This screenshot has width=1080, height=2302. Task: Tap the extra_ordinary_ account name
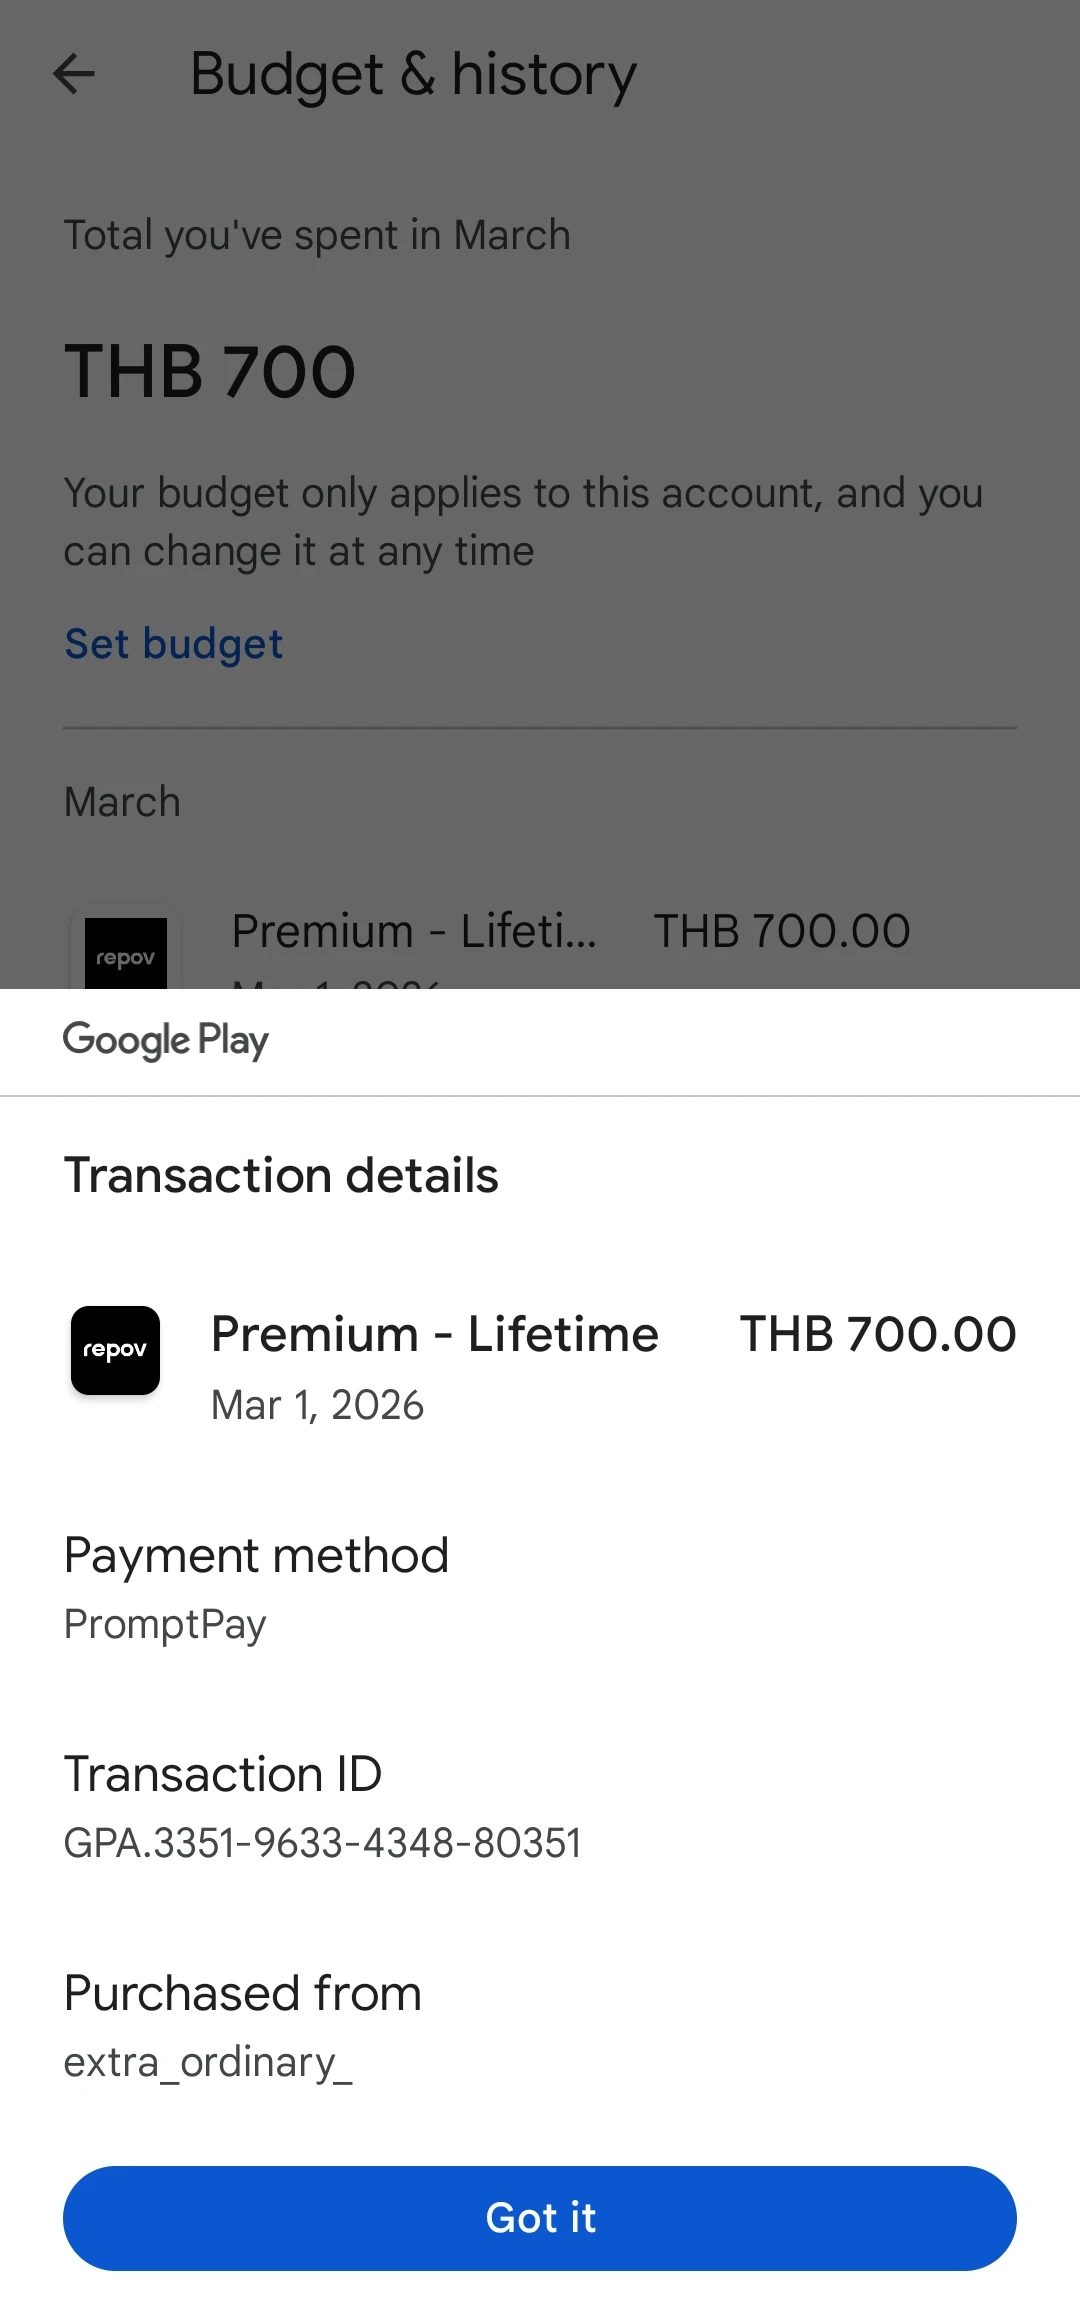(208, 2062)
